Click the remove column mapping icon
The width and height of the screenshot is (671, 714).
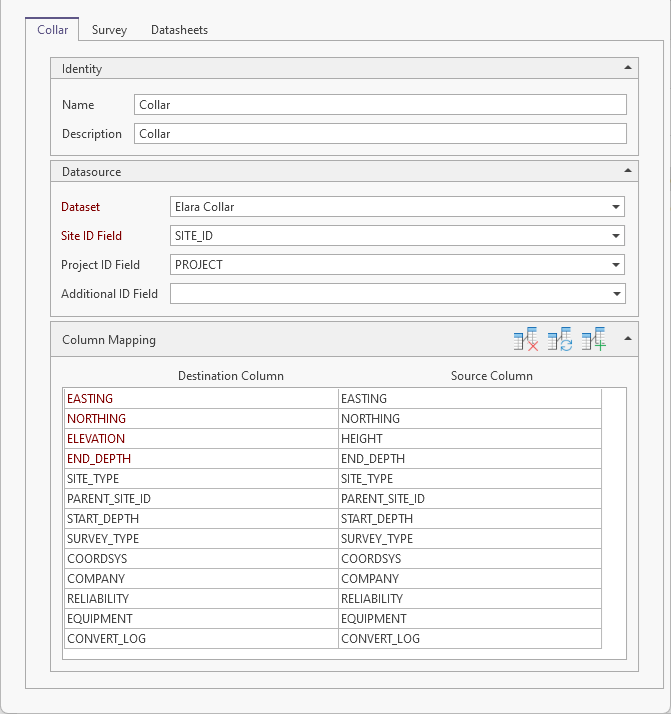click(527, 340)
